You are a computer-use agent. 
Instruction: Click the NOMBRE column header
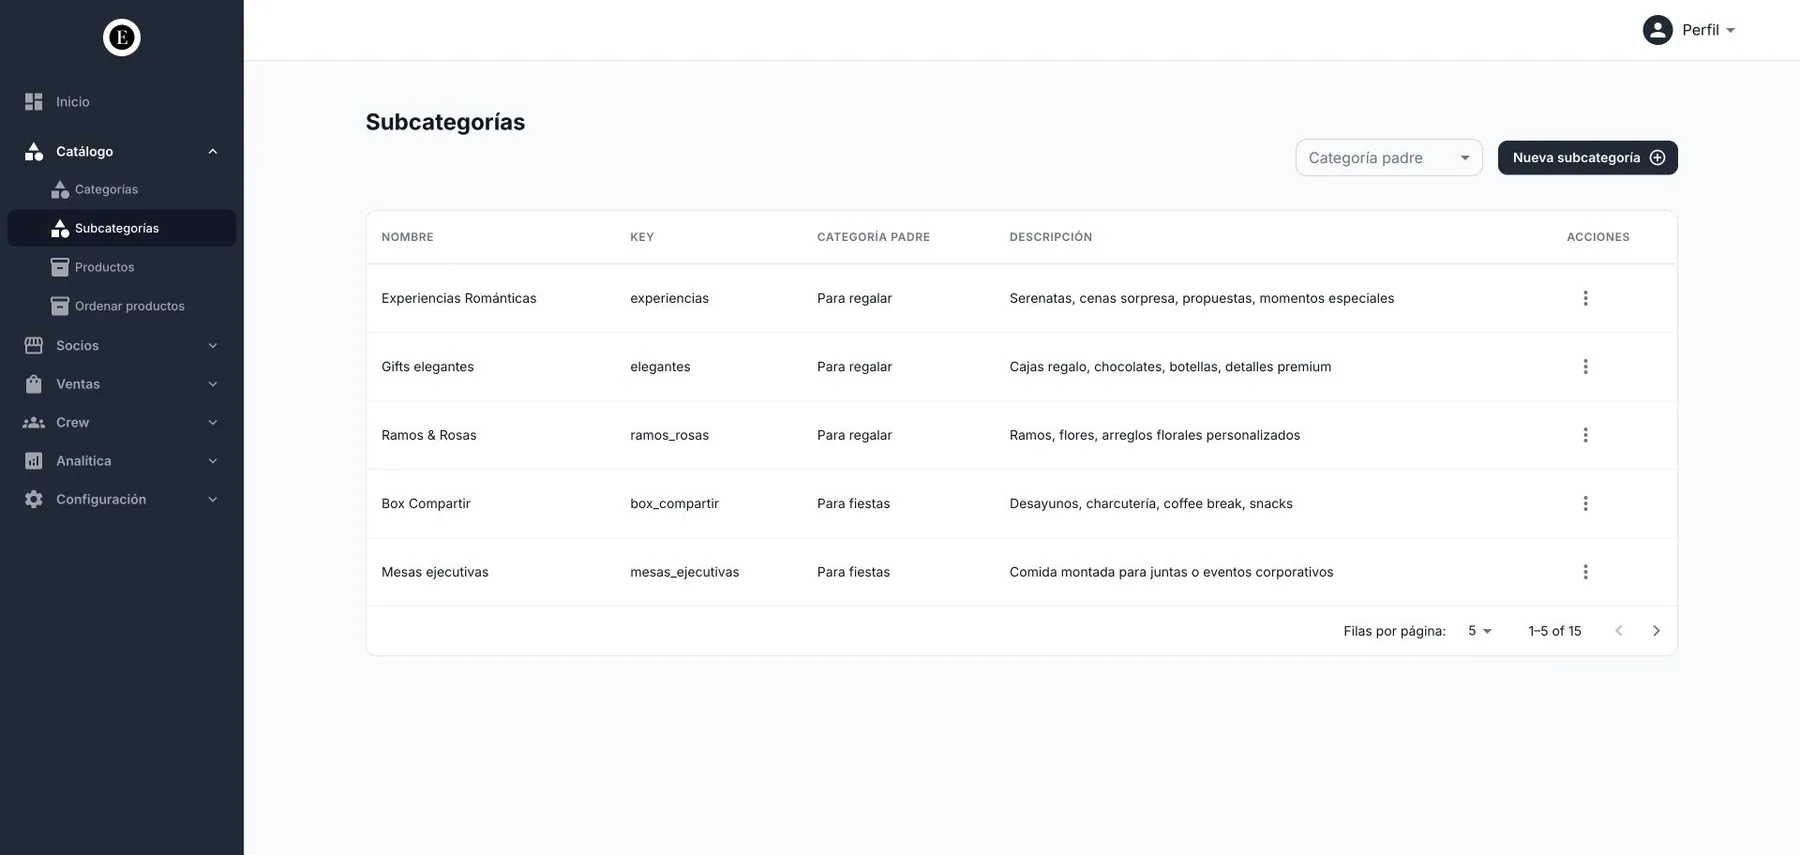pyautogui.click(x=407, y=237)
